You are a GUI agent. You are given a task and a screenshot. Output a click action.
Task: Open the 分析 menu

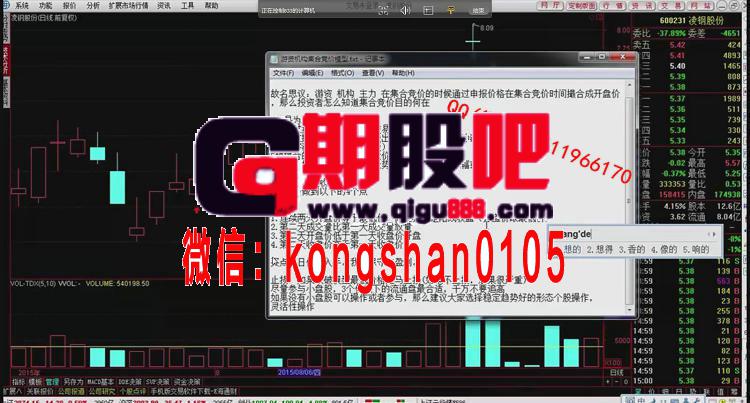(93, 6)
